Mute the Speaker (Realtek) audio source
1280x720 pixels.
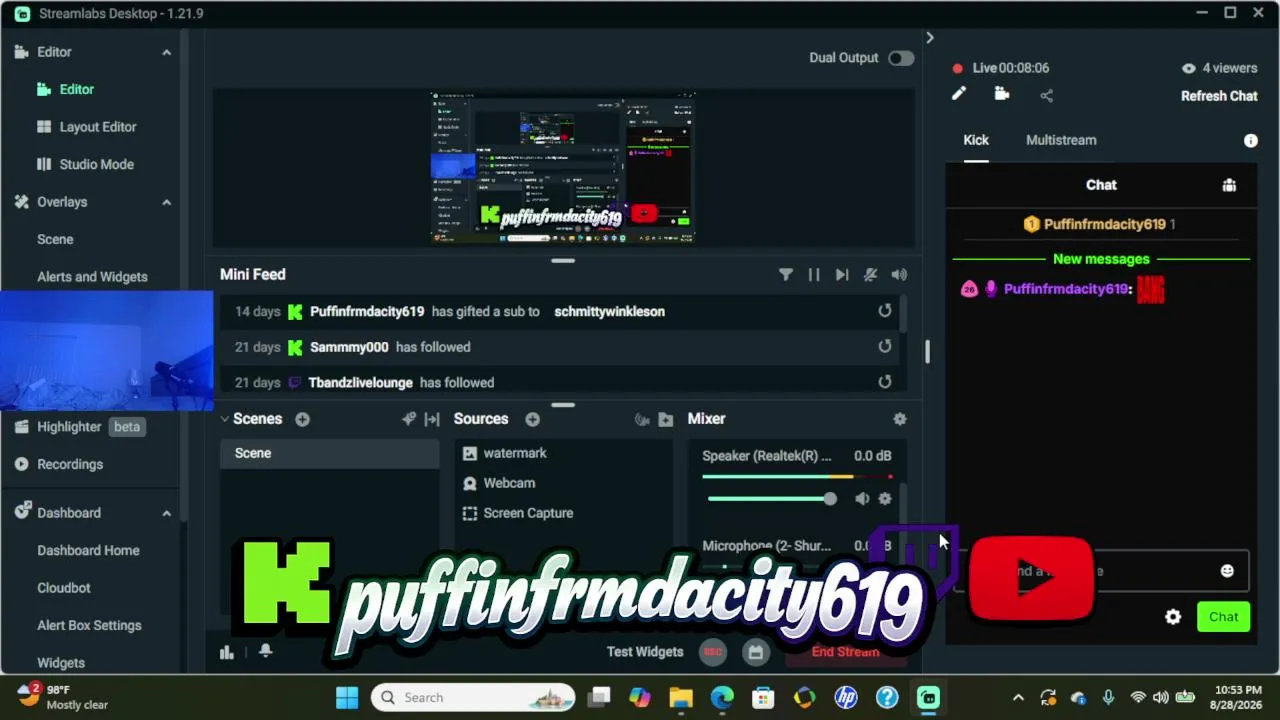(x=862, y=498)
